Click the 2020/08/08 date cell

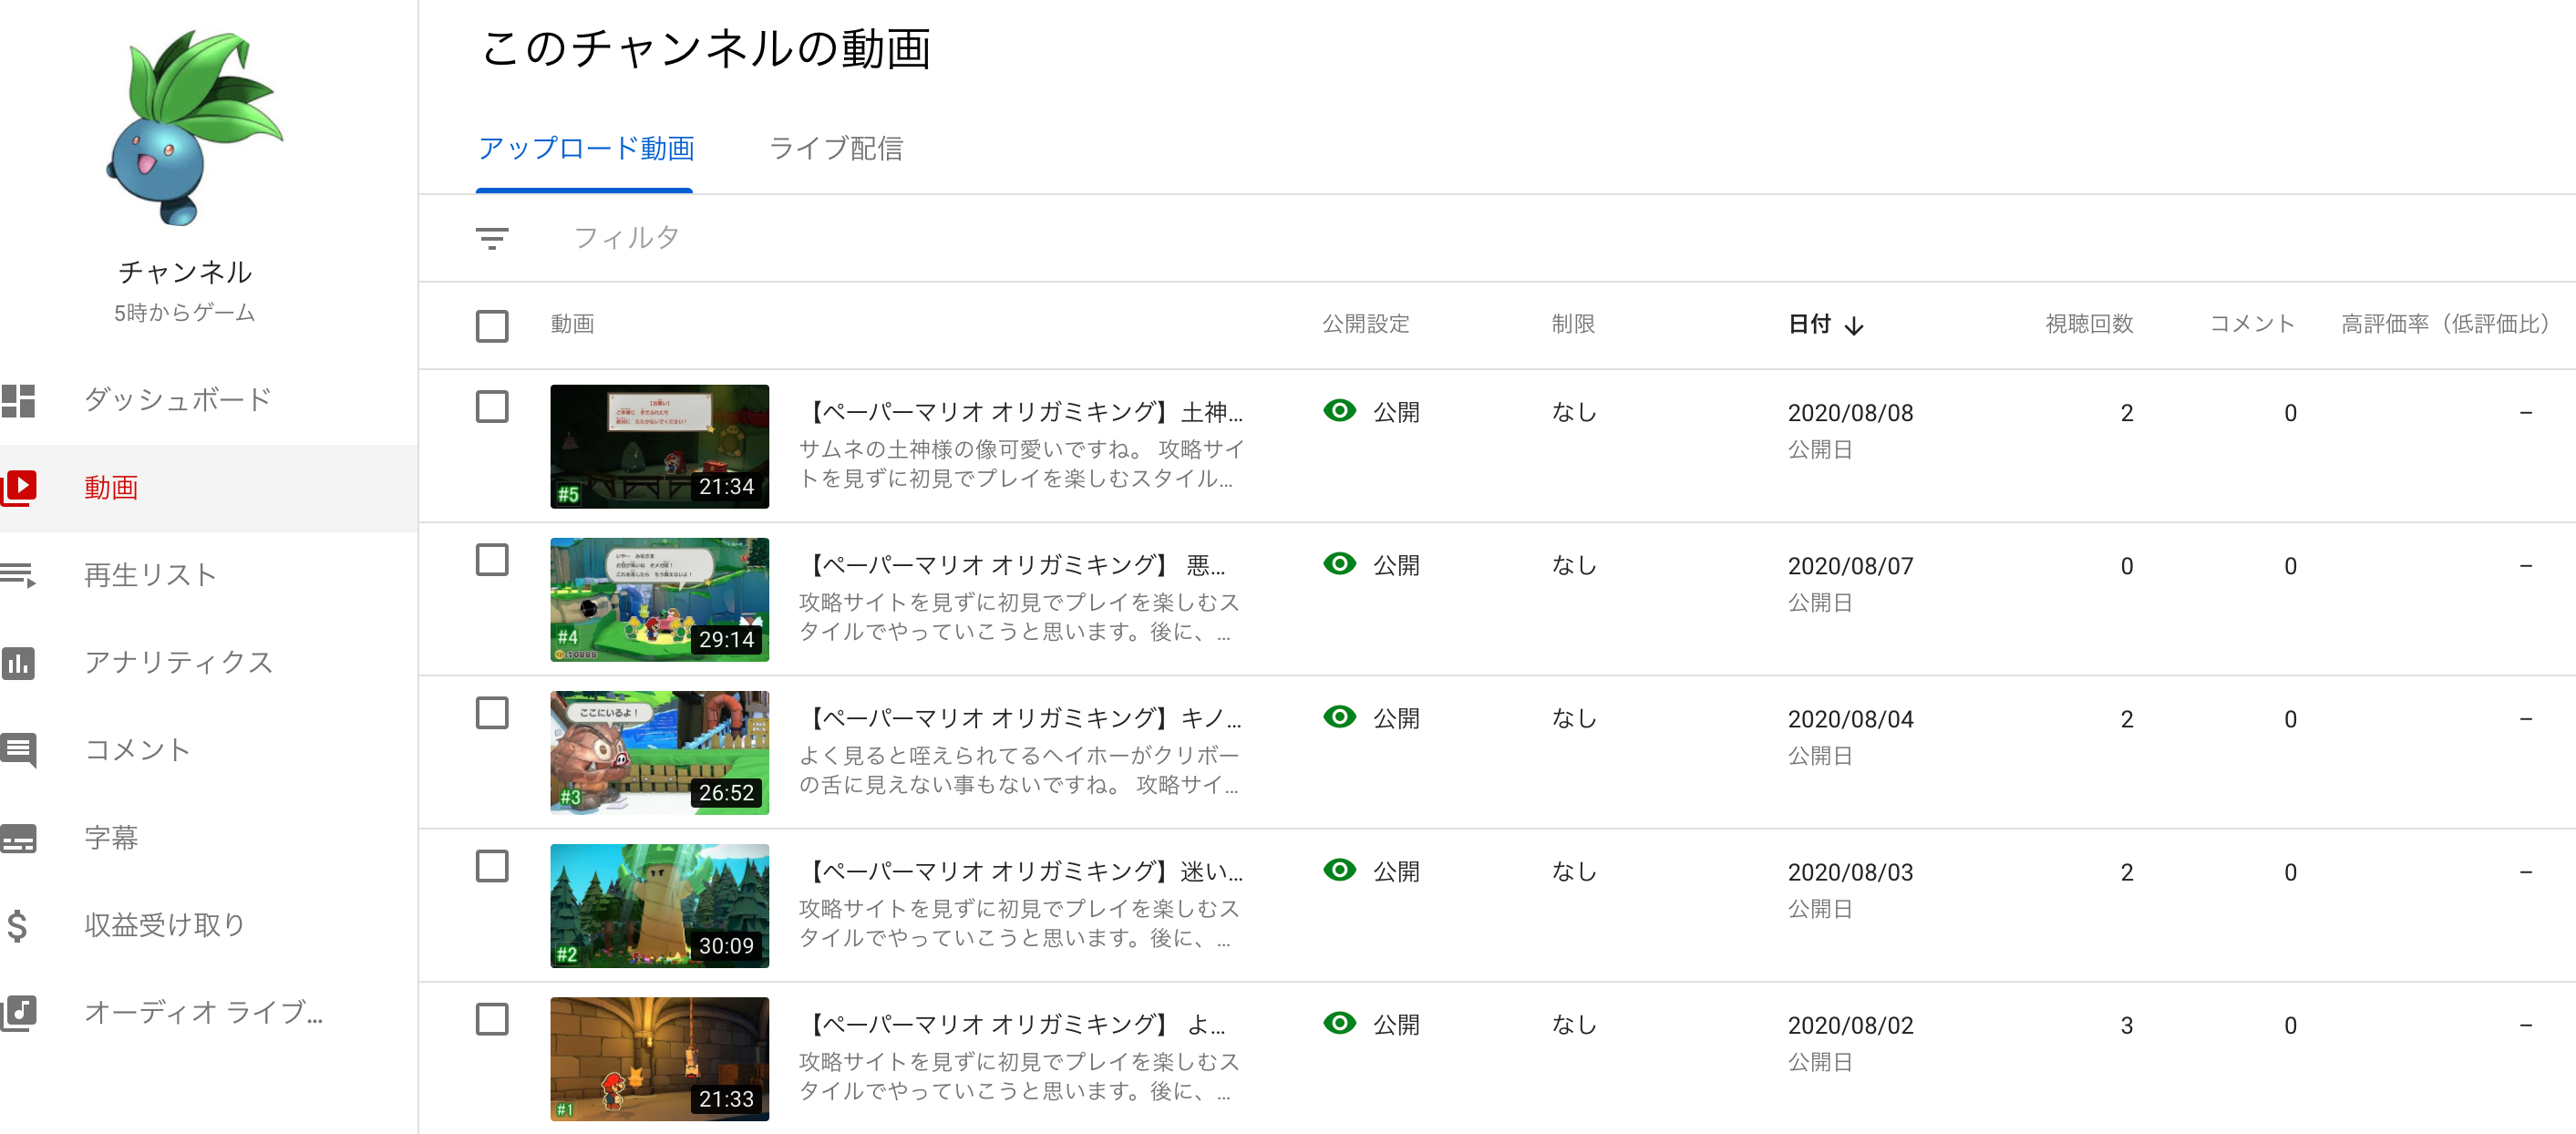click(x=1850, y=413)
